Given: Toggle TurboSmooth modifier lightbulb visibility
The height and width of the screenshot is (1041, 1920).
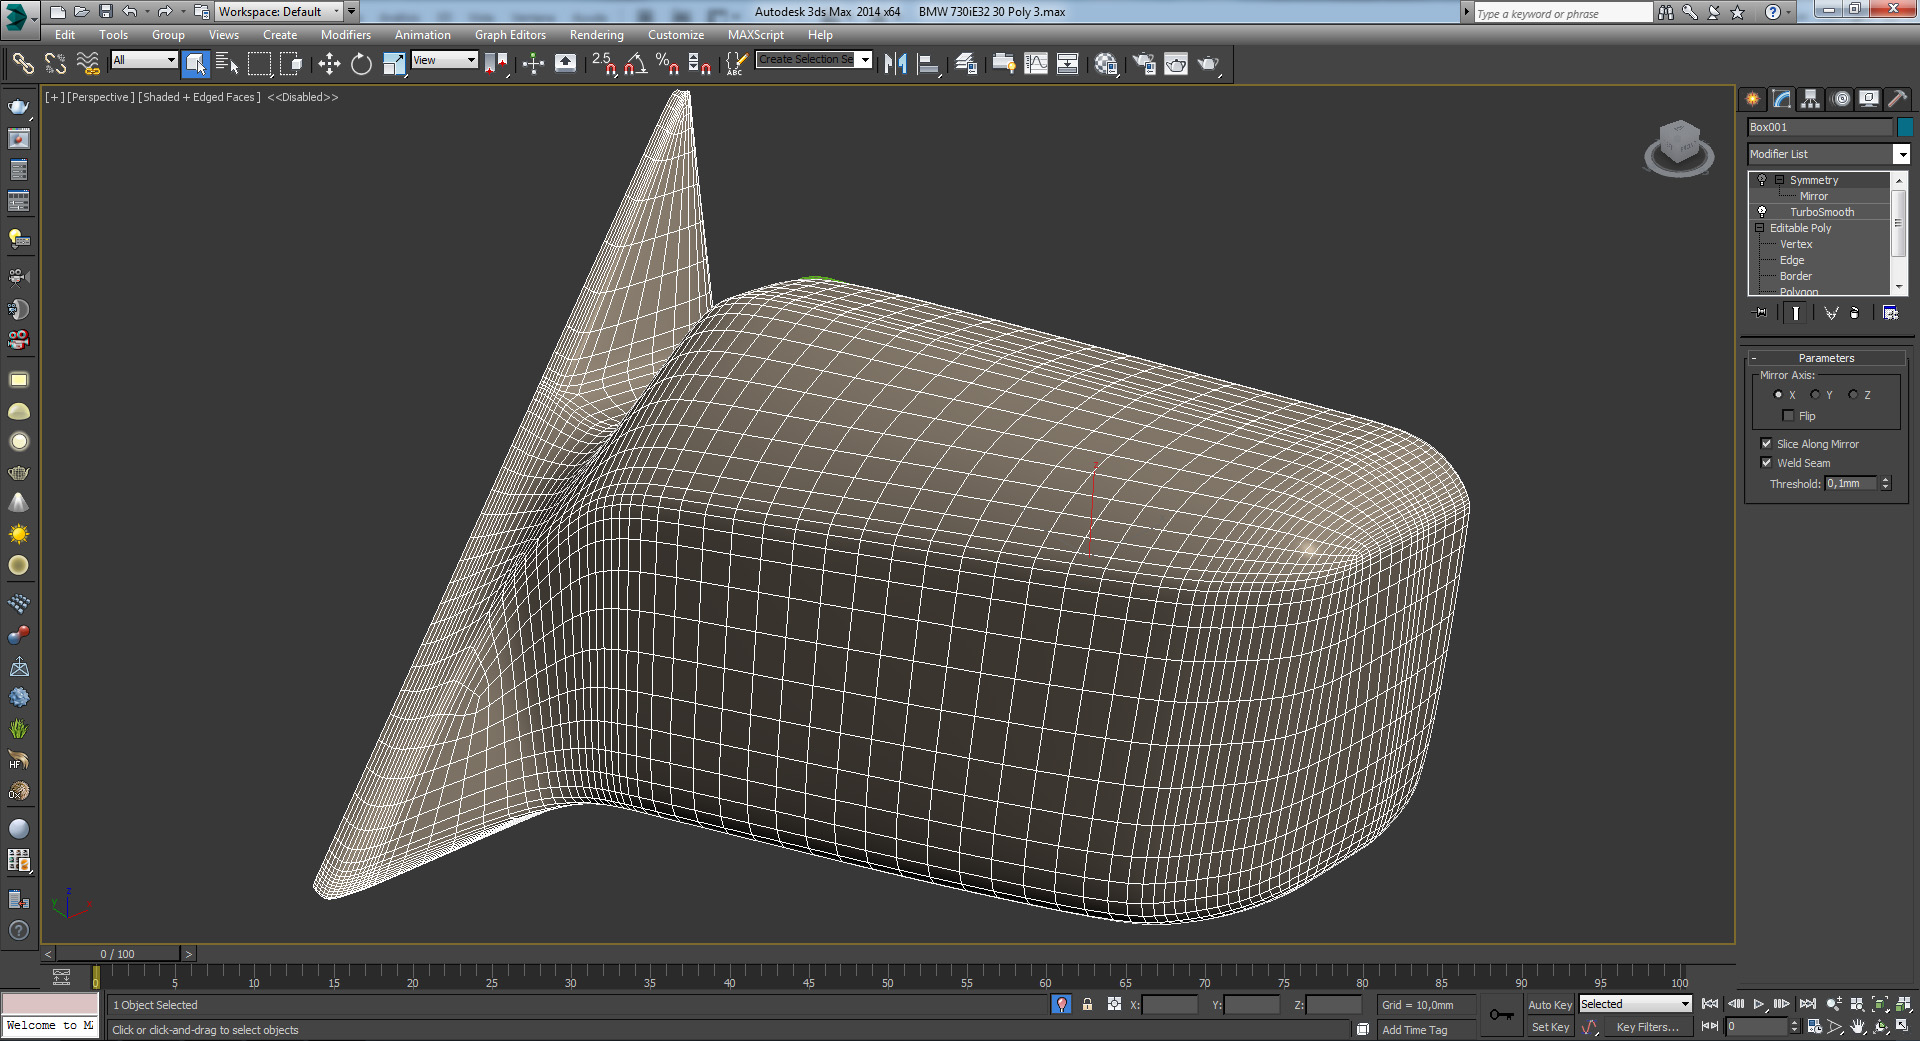Looking at the screenshot, I should (1762, 212).
